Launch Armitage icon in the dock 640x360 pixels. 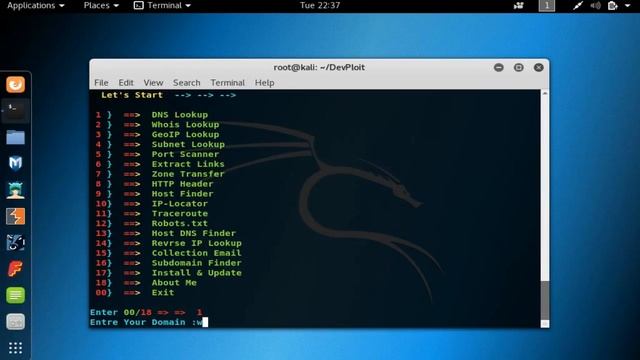16,190
